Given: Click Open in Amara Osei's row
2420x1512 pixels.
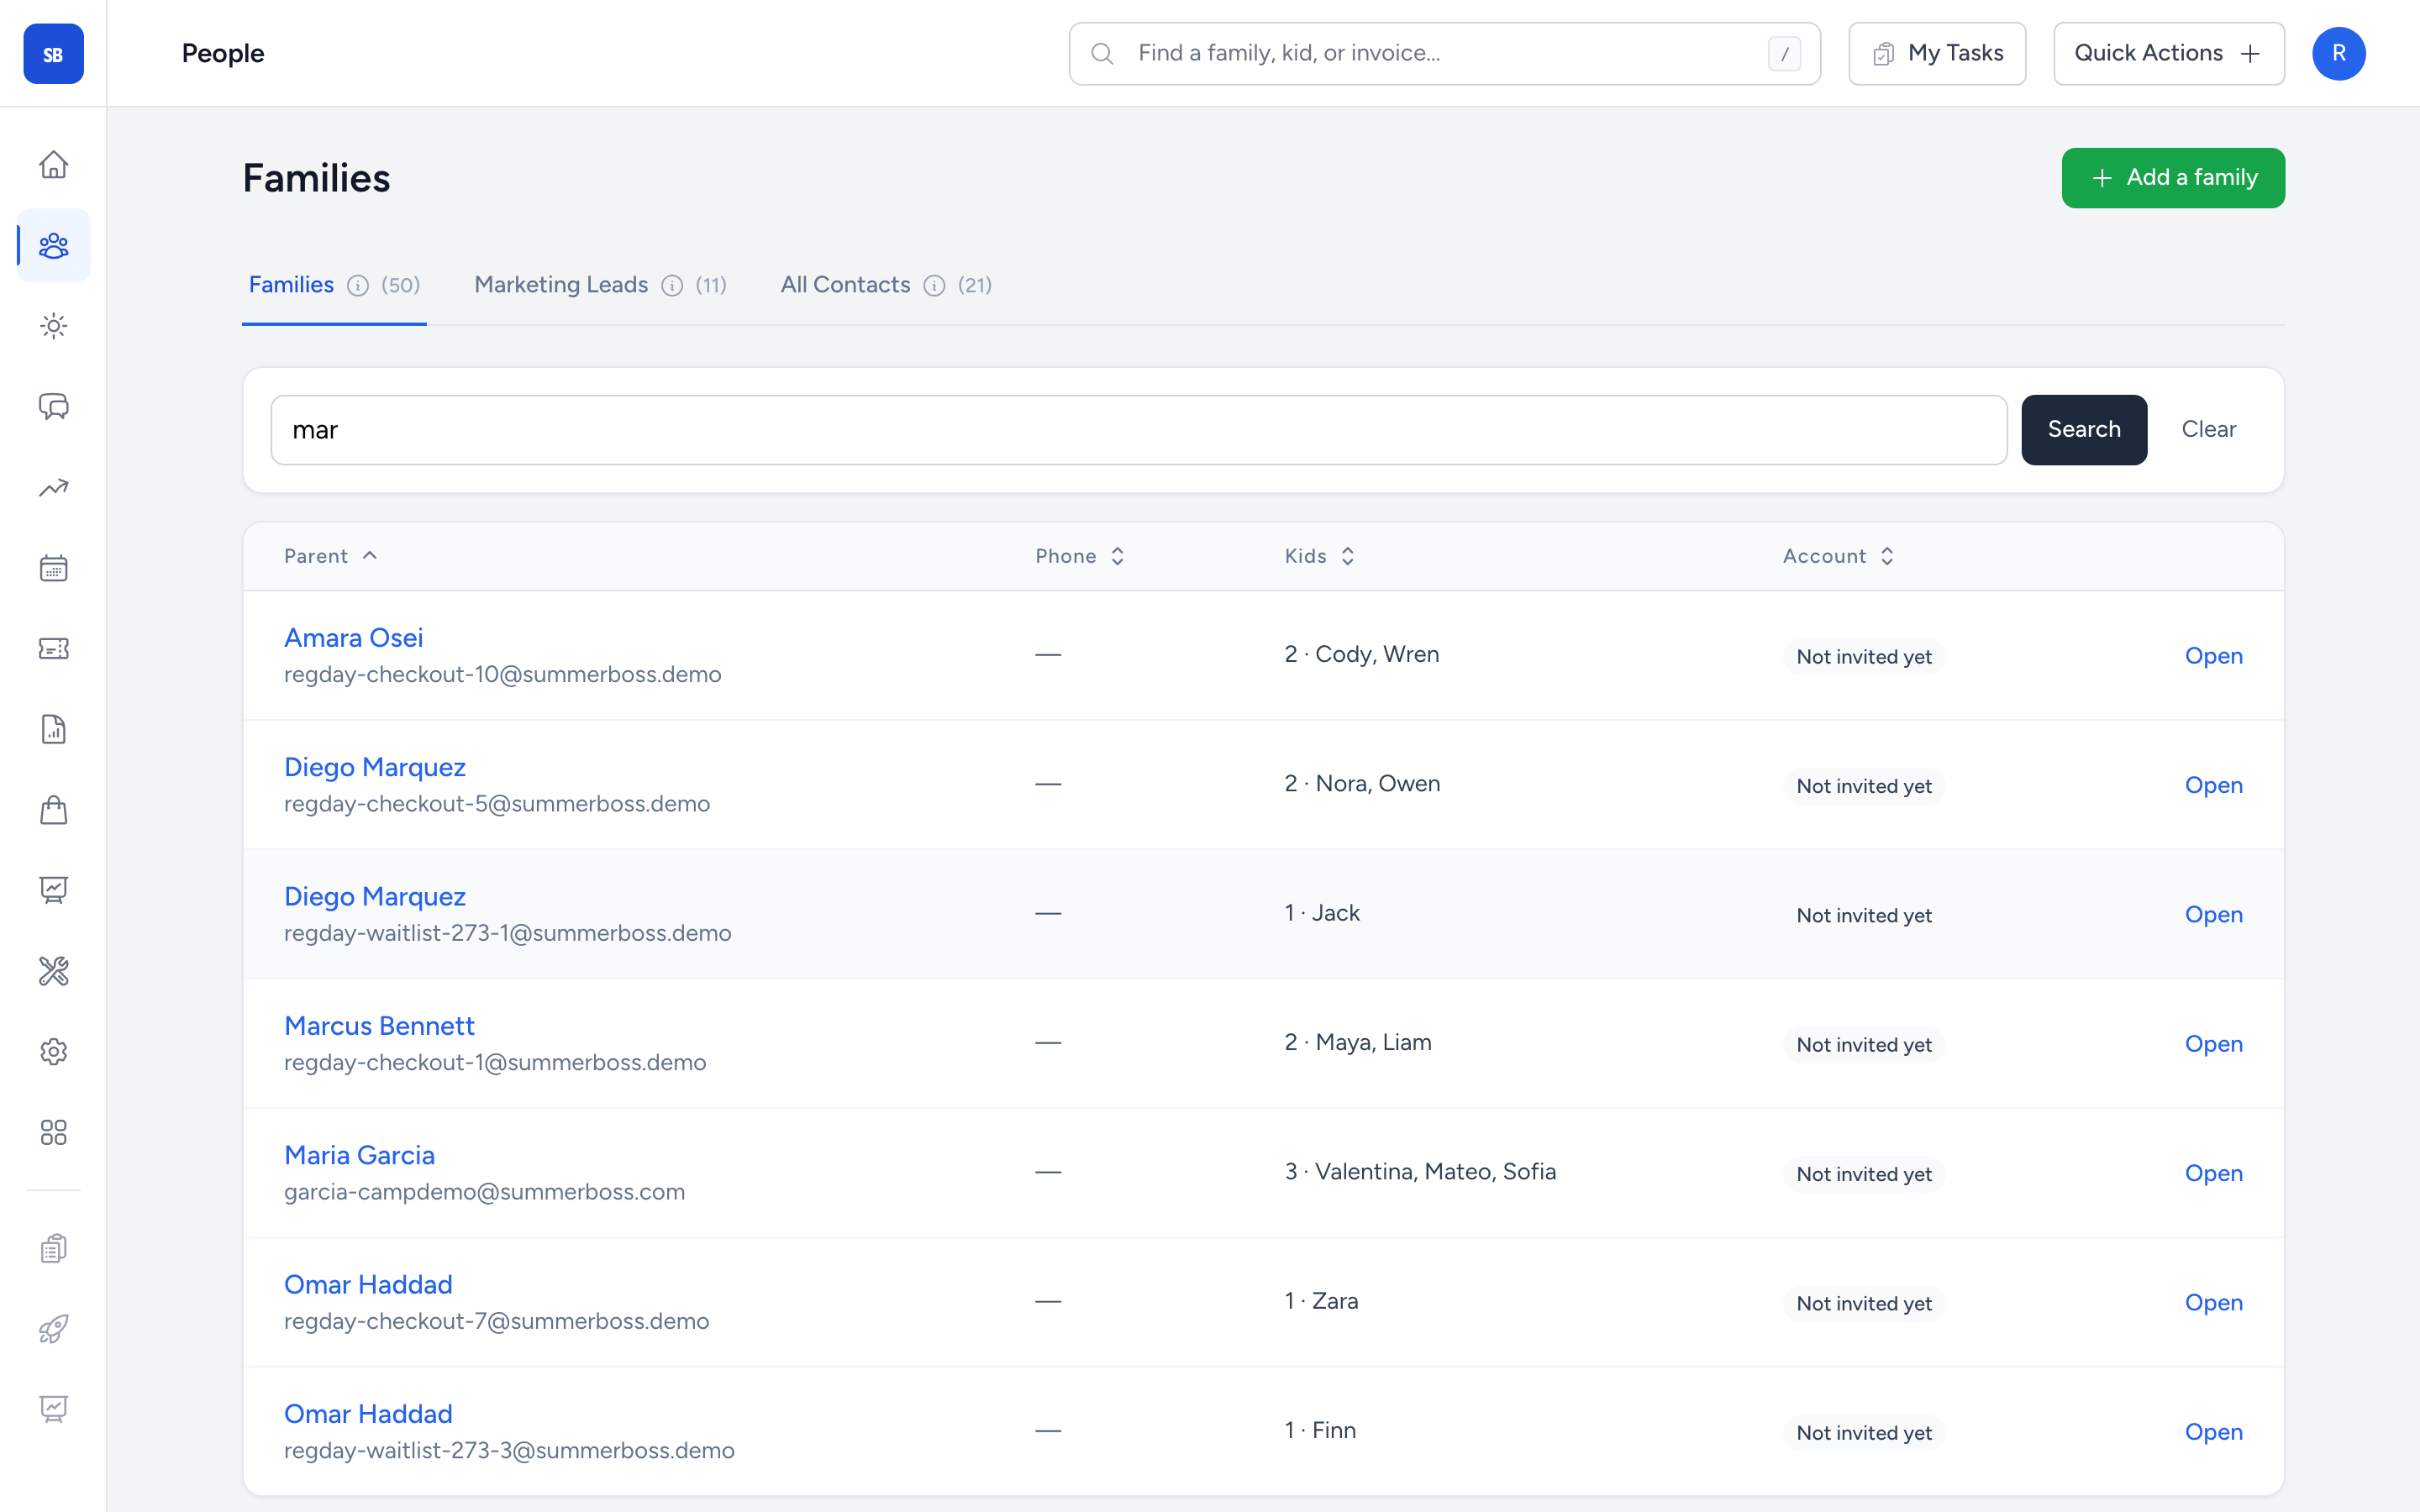Looking at the screenshot, I should (2213, 656).
